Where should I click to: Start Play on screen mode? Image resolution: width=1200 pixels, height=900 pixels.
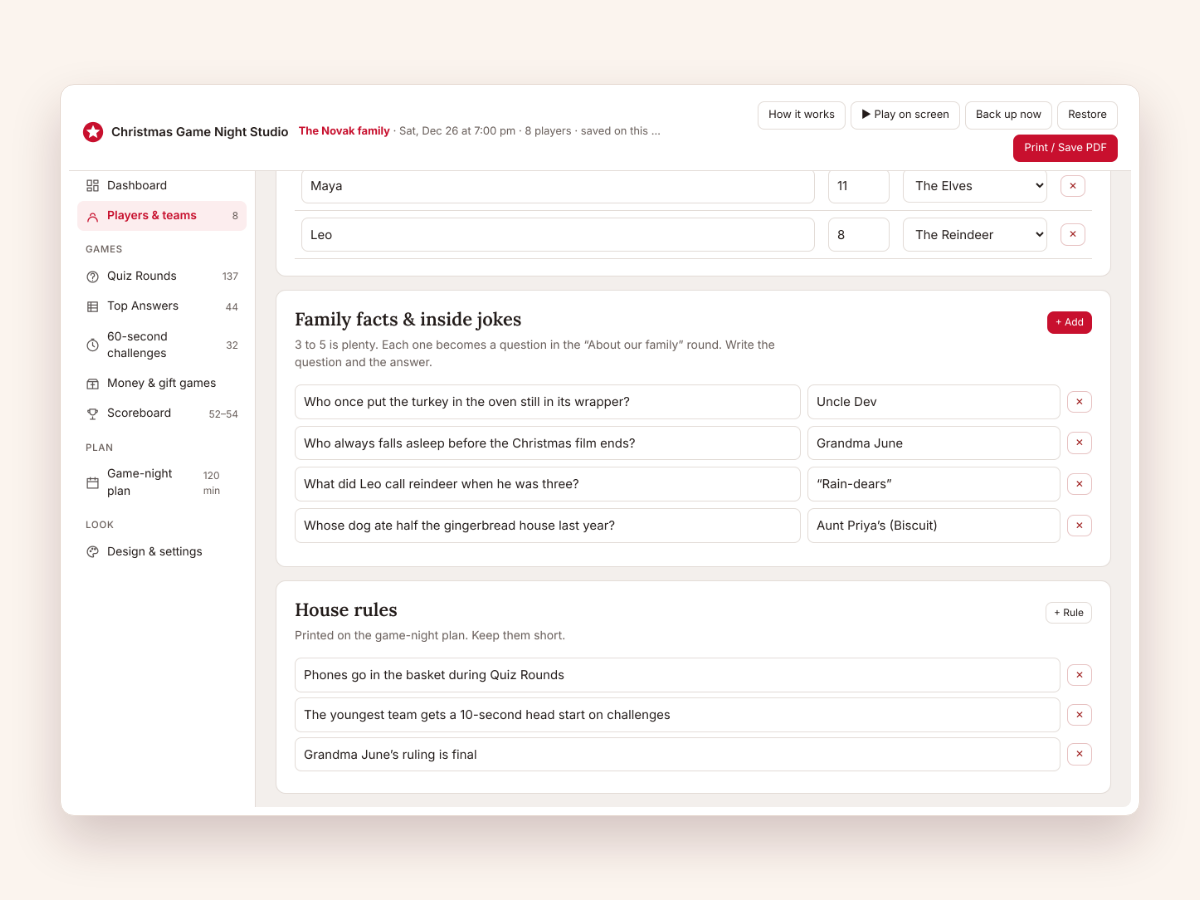coord(905,115)
